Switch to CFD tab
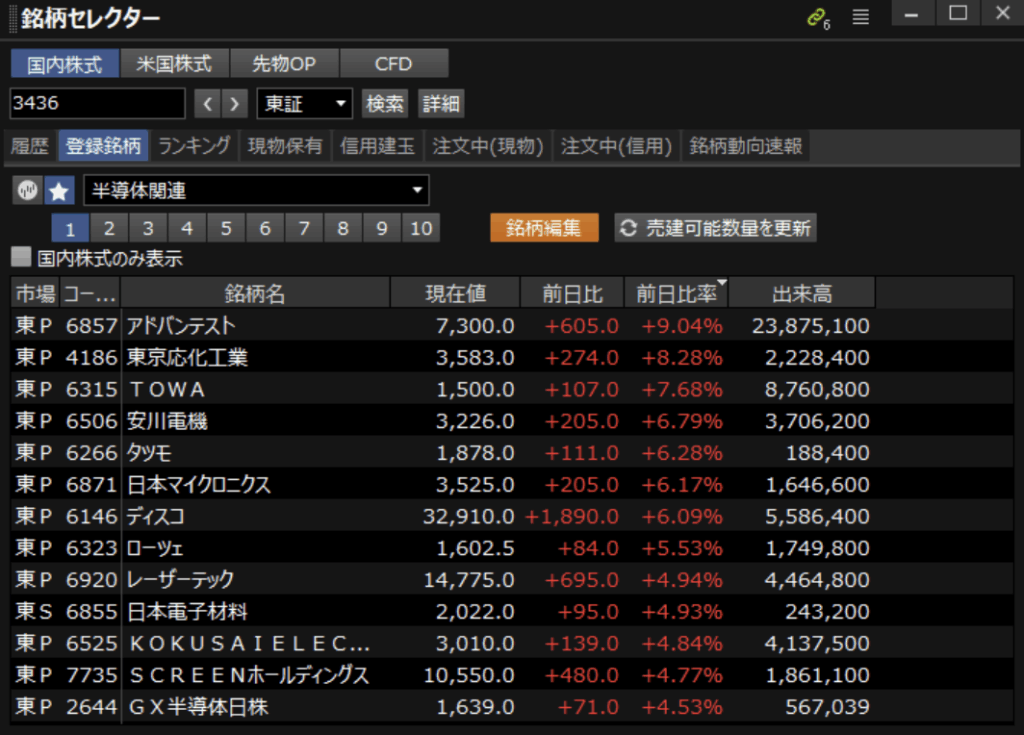 point(394,64)
